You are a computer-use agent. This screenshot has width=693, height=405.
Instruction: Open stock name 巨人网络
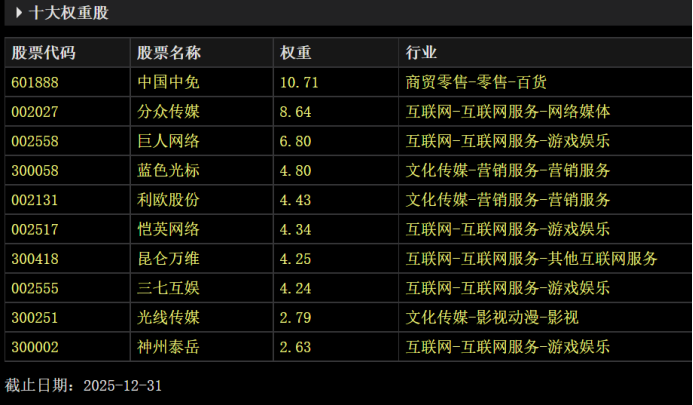pos(168,141)
